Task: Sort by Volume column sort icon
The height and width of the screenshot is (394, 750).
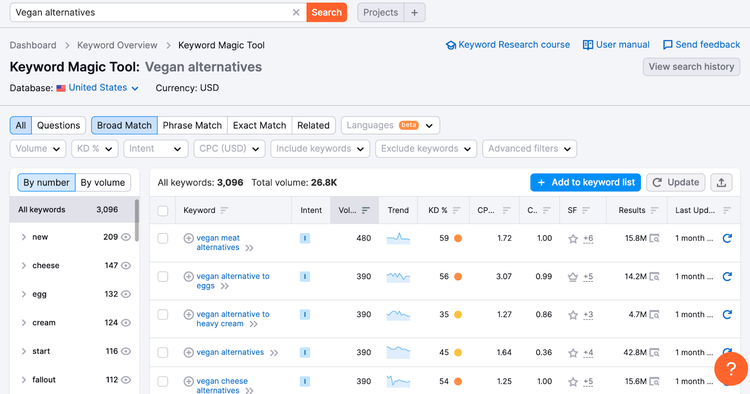Action: coord(366,210)
